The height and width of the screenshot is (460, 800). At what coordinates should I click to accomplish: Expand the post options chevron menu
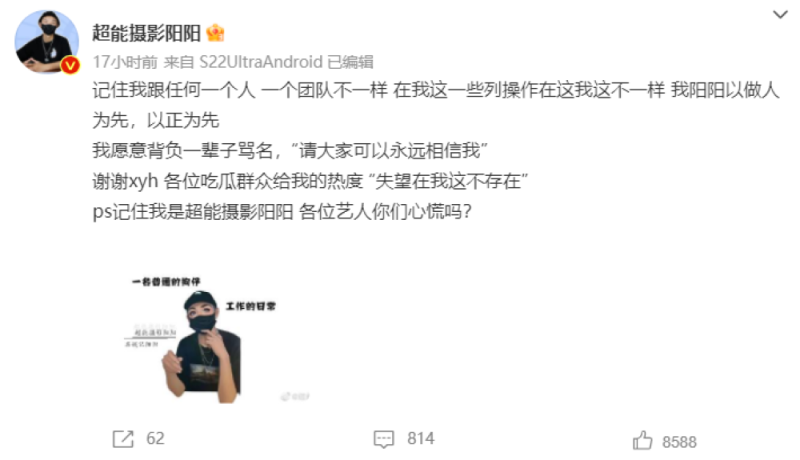pyautogui.click(x=780, y=14)
